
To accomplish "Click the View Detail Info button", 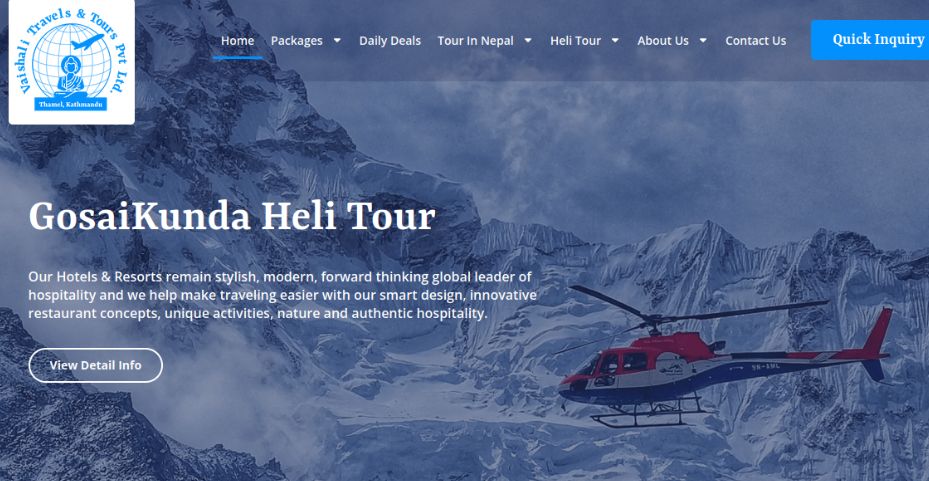I will pos(95,365).
